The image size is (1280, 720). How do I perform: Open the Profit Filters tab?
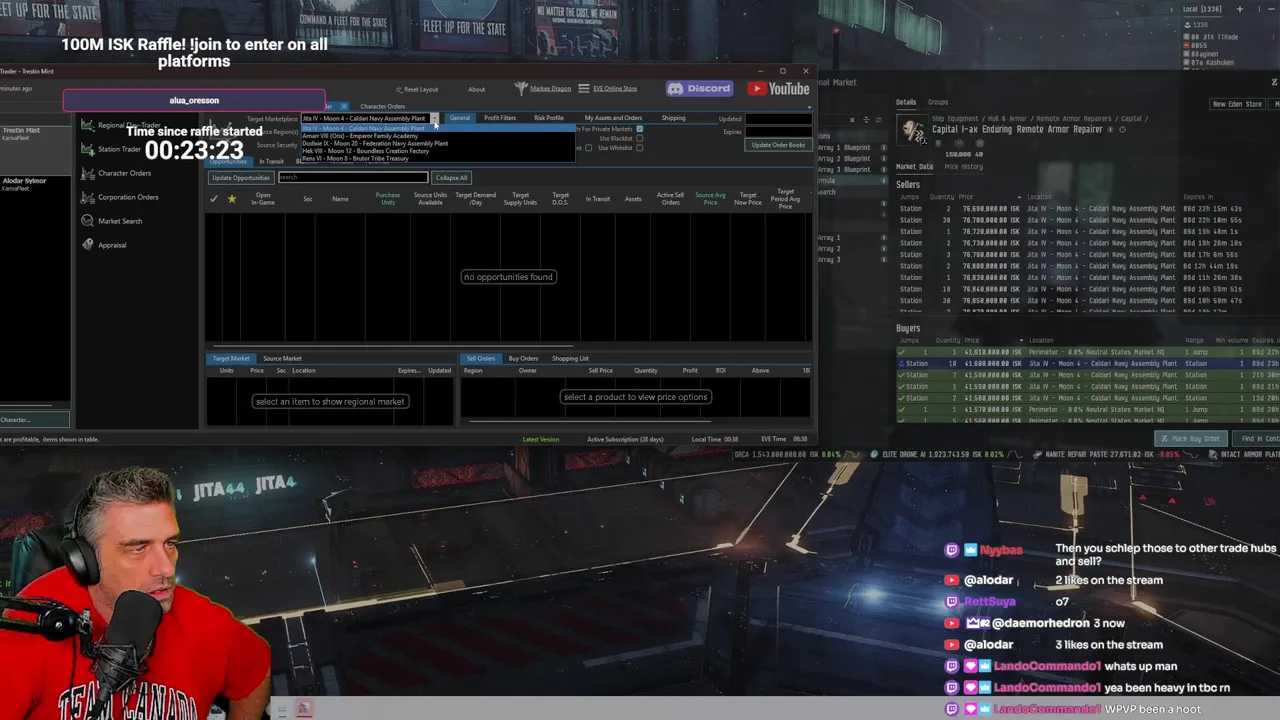[500, 118]
